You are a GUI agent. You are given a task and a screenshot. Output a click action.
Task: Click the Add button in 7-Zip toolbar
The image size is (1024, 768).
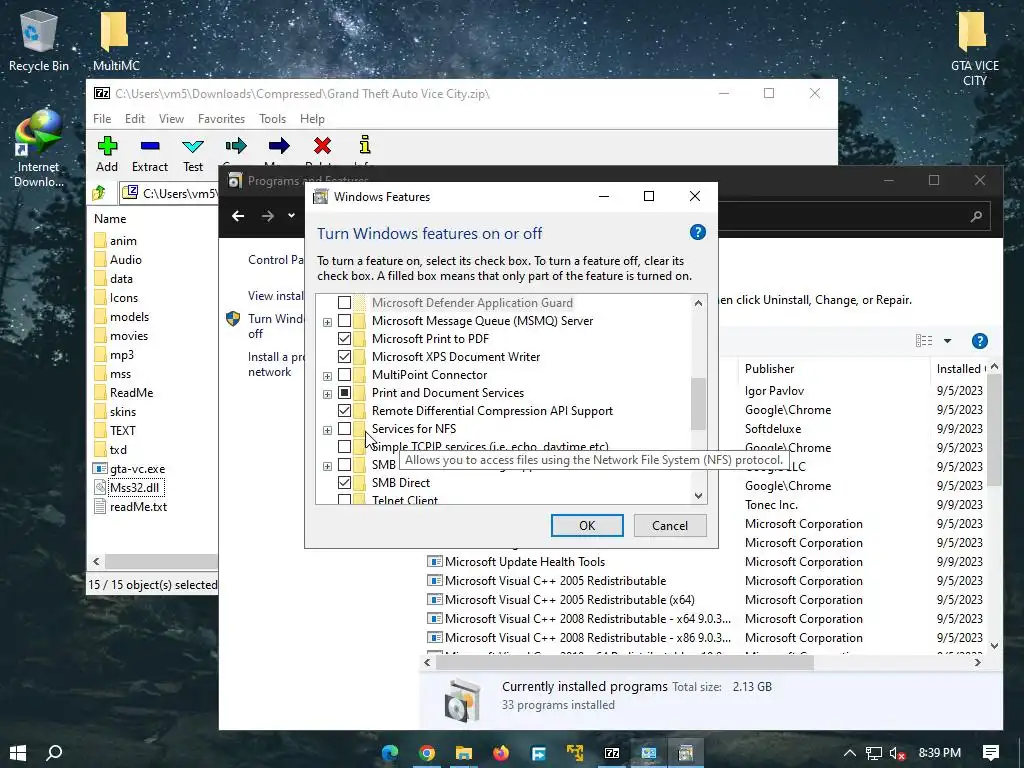click(107, 154)
